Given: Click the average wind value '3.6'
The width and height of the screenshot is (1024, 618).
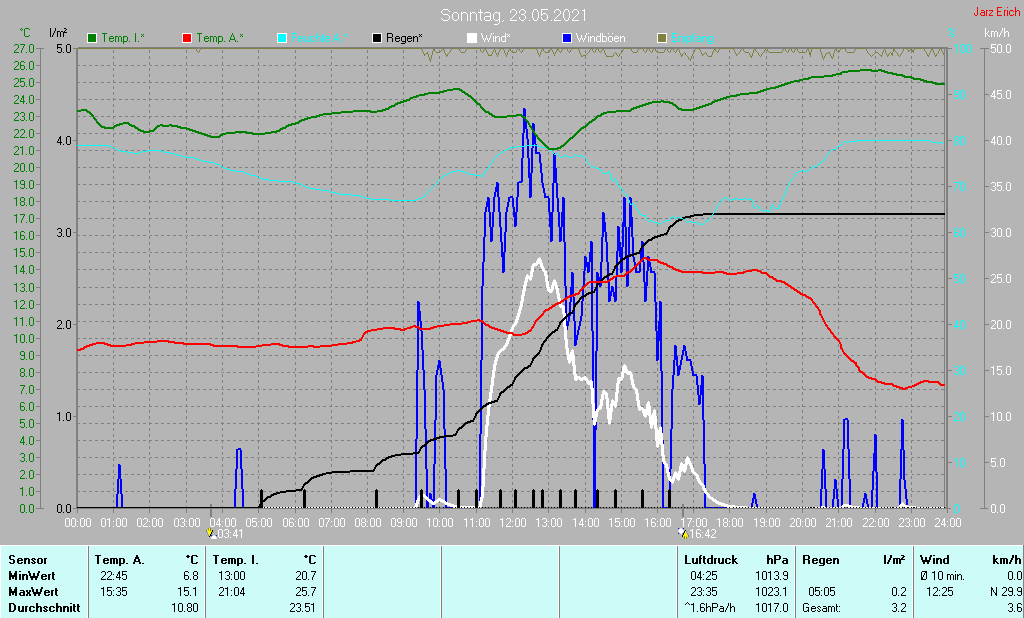Looking at the screenshot, I should click(1014, 608).
